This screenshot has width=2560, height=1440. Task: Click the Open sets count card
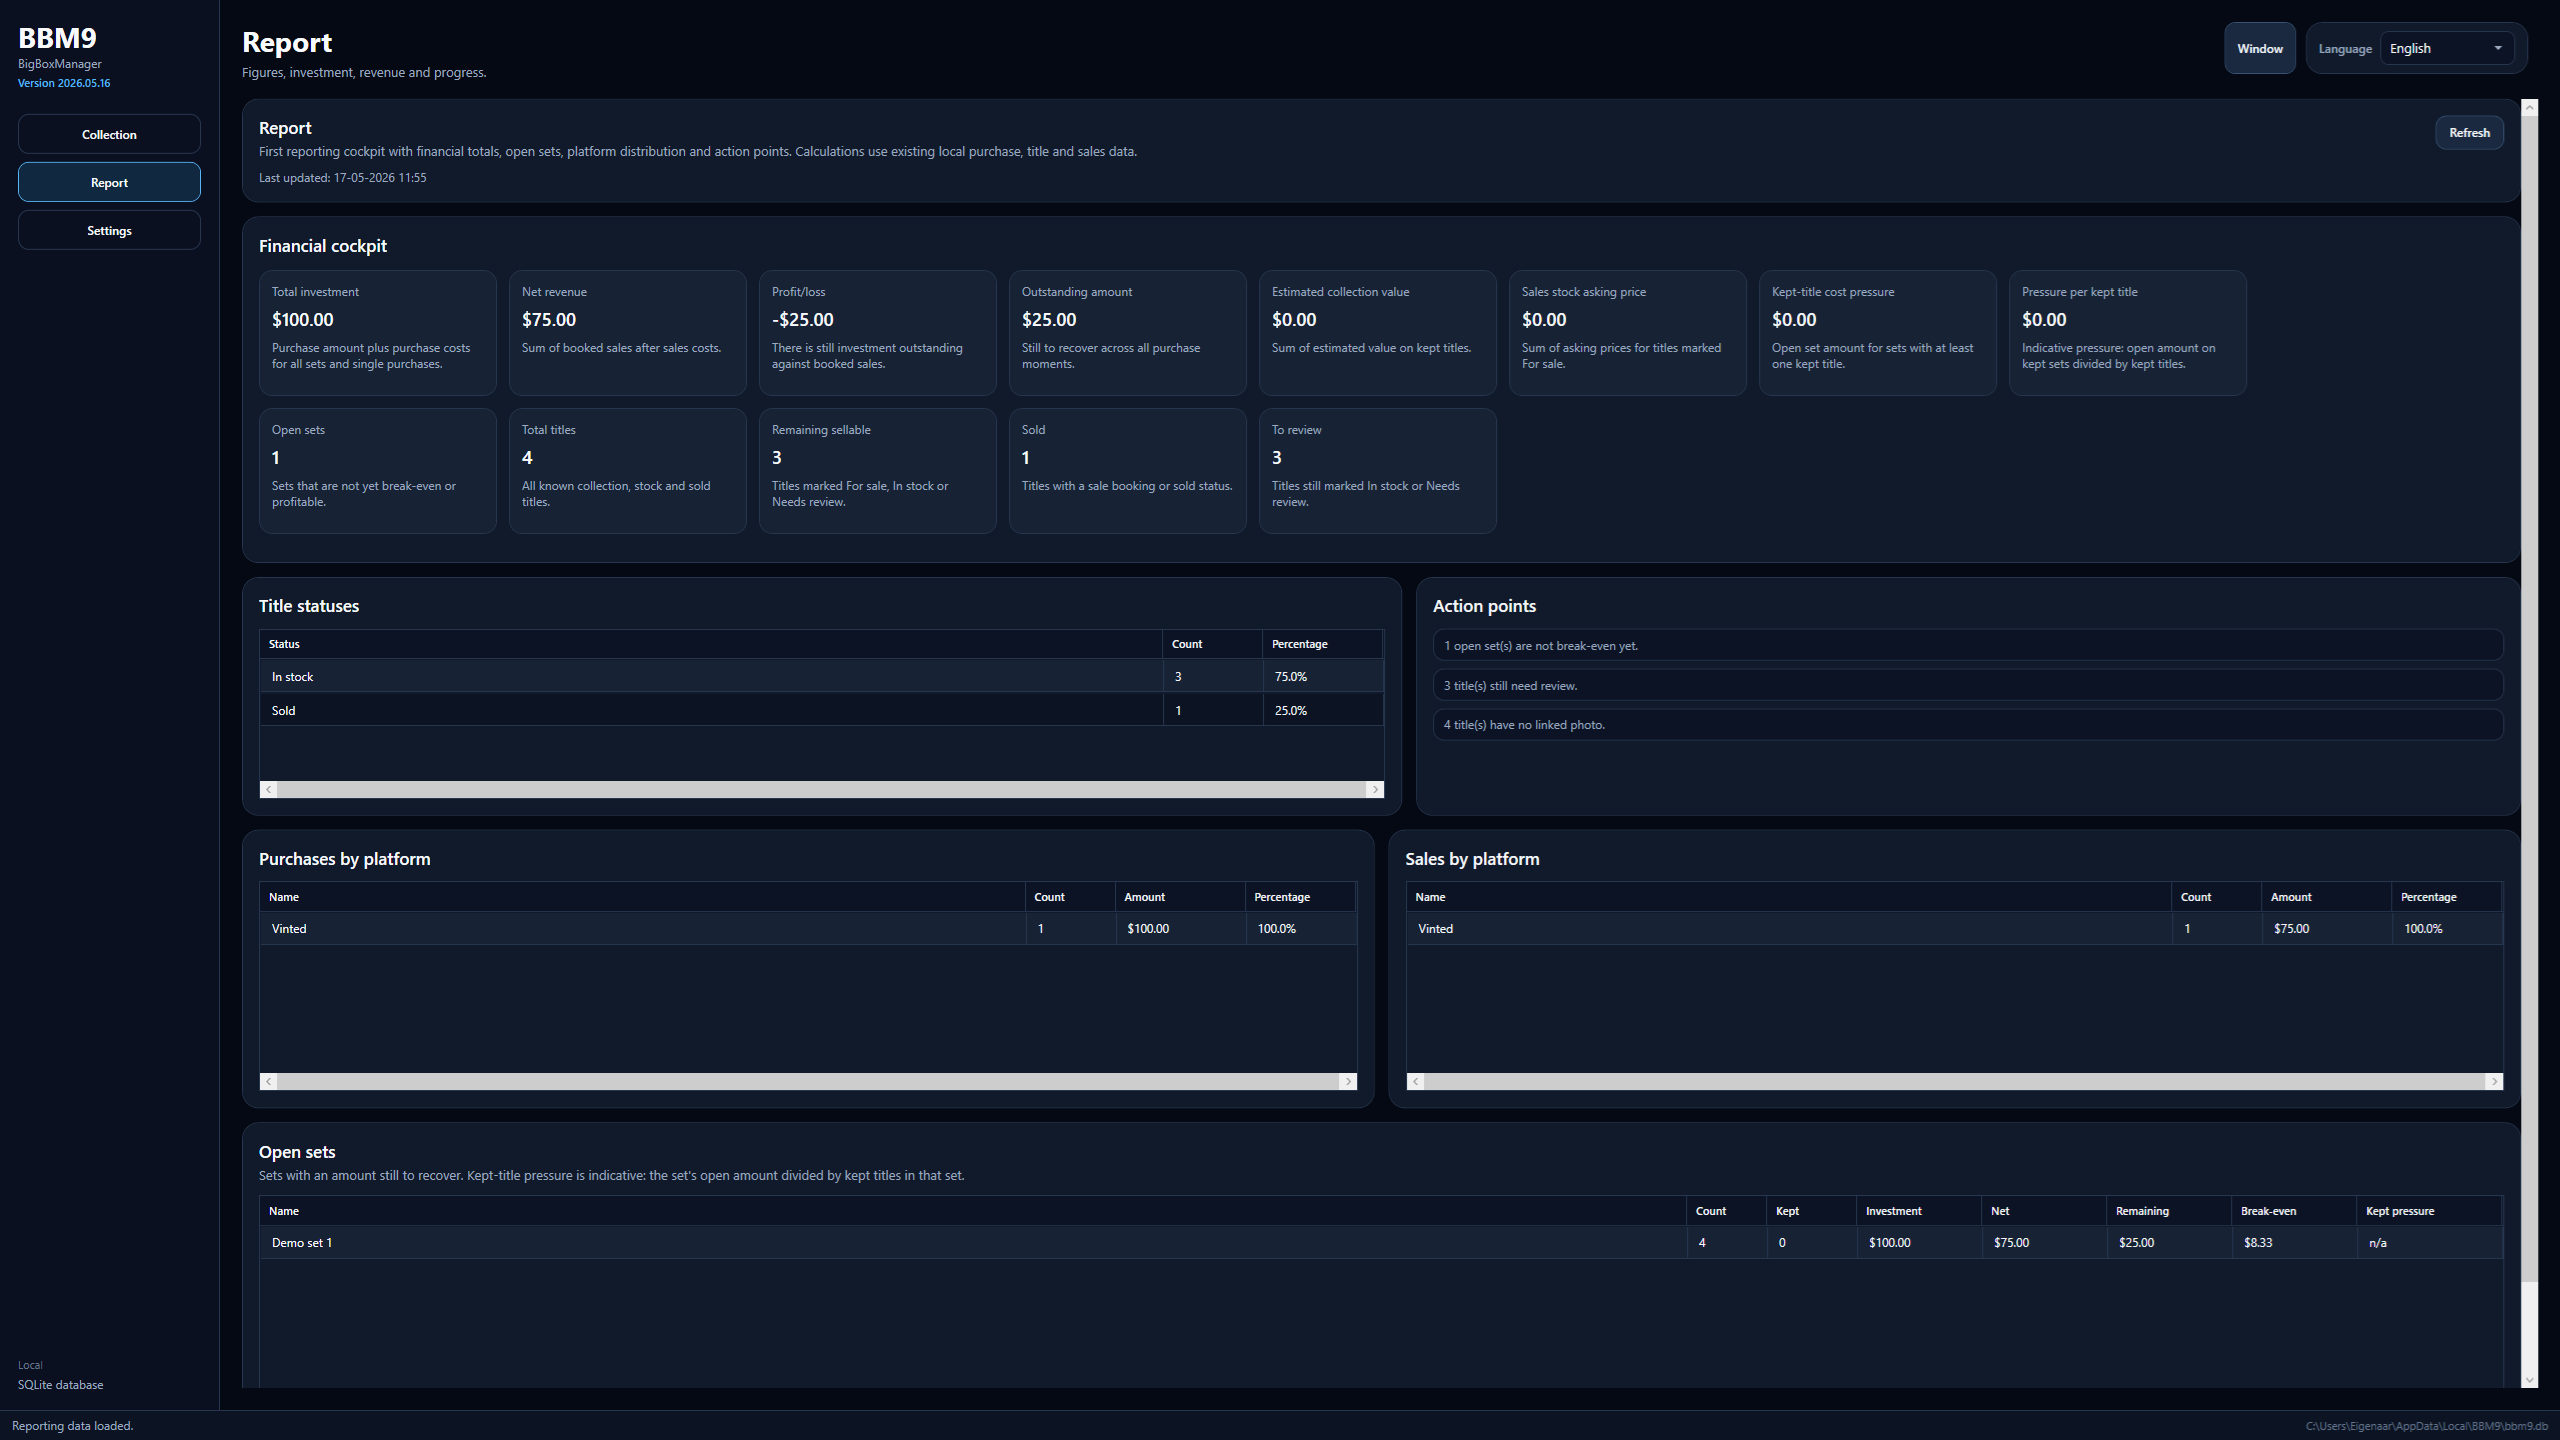point(378,470)
